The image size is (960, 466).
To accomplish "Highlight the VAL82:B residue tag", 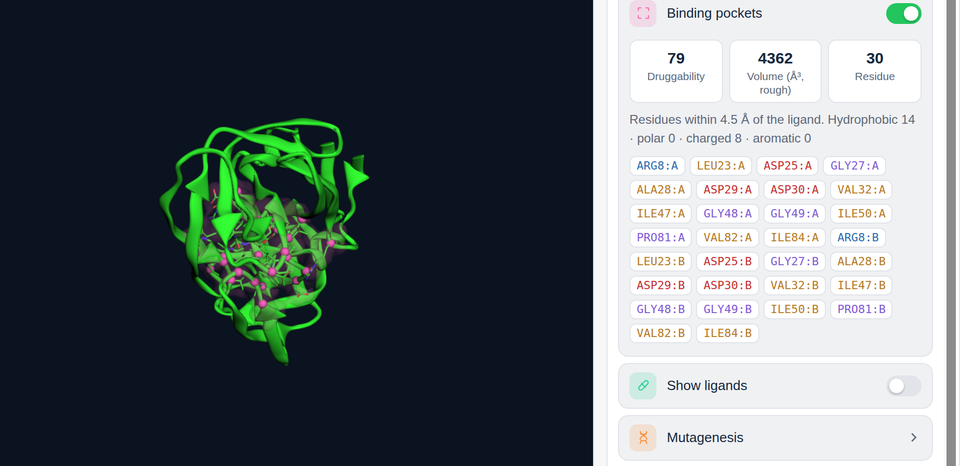I will (660, 333).
